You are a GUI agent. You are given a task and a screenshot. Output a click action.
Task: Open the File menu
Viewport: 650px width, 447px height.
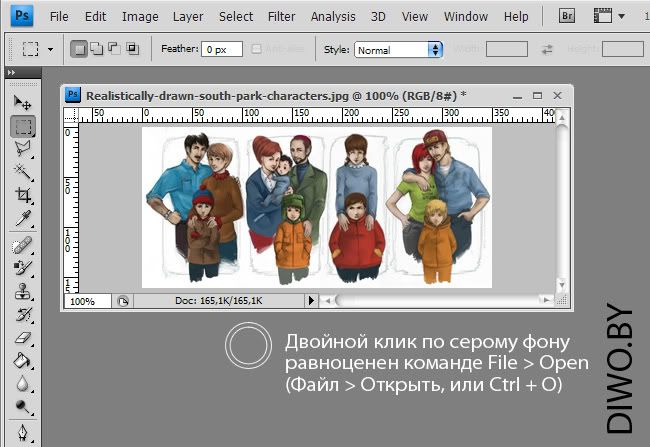tap(59, 17)
